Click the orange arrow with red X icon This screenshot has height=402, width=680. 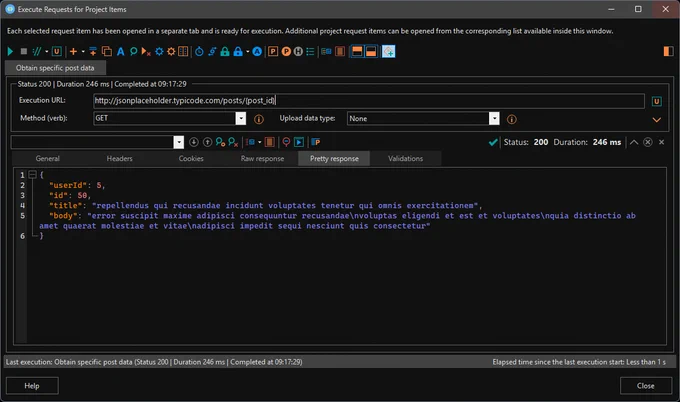[146, 52]
